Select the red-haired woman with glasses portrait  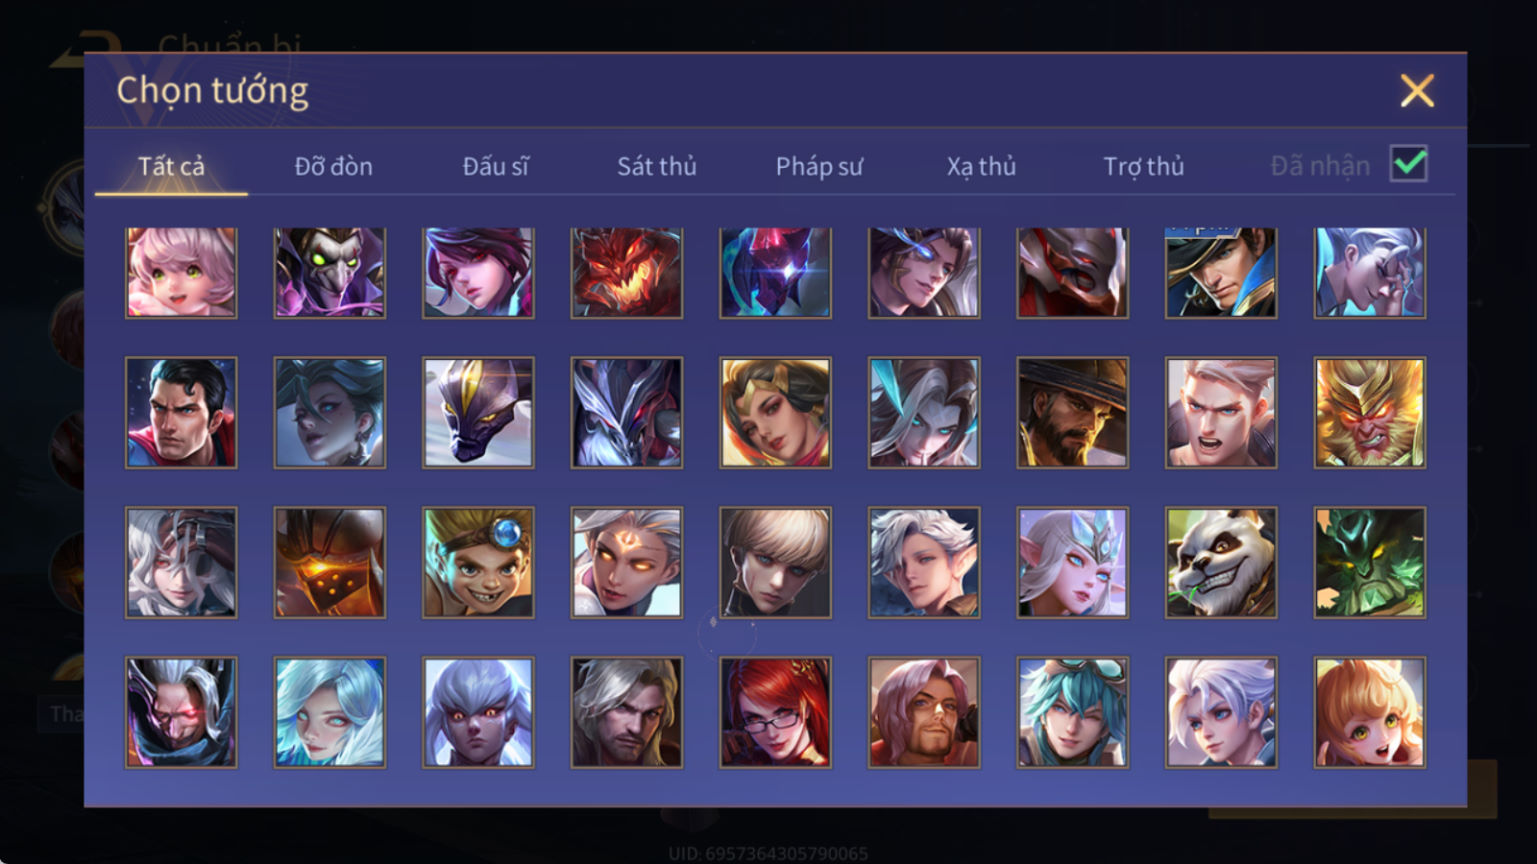point(775,712)
